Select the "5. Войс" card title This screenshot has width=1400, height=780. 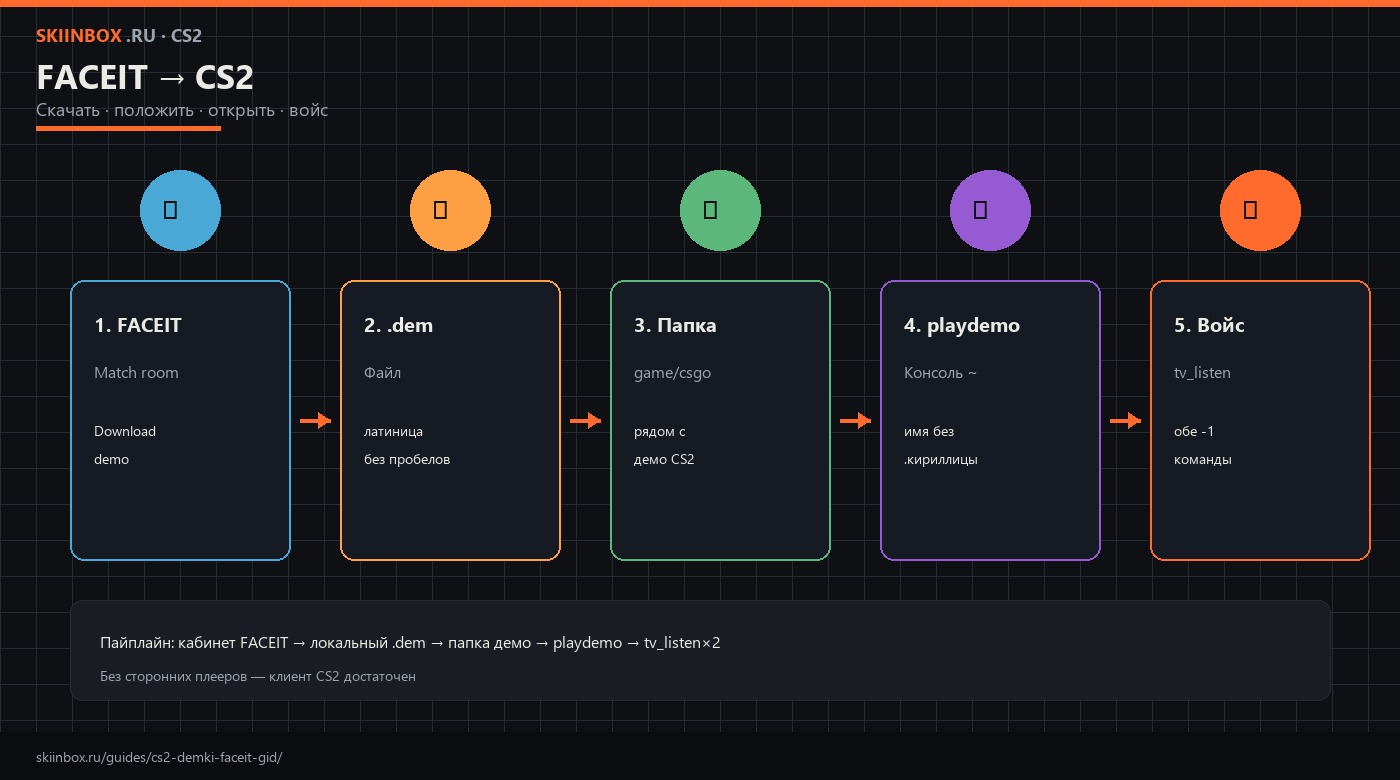tap(1209, 325)
